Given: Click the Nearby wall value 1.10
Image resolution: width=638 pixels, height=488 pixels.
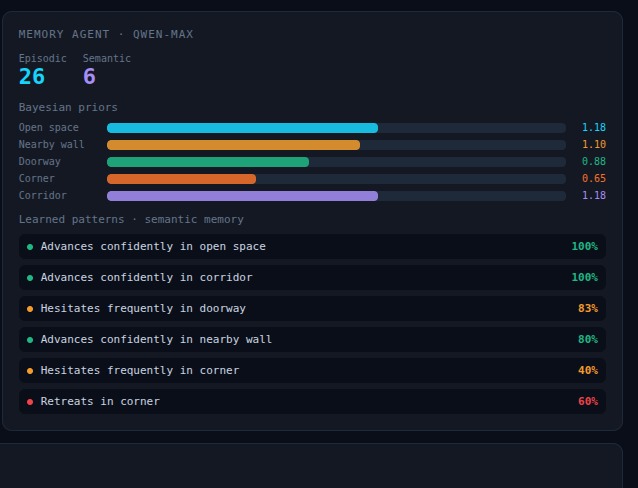Looking at the screenshot, I should [594, 145].
